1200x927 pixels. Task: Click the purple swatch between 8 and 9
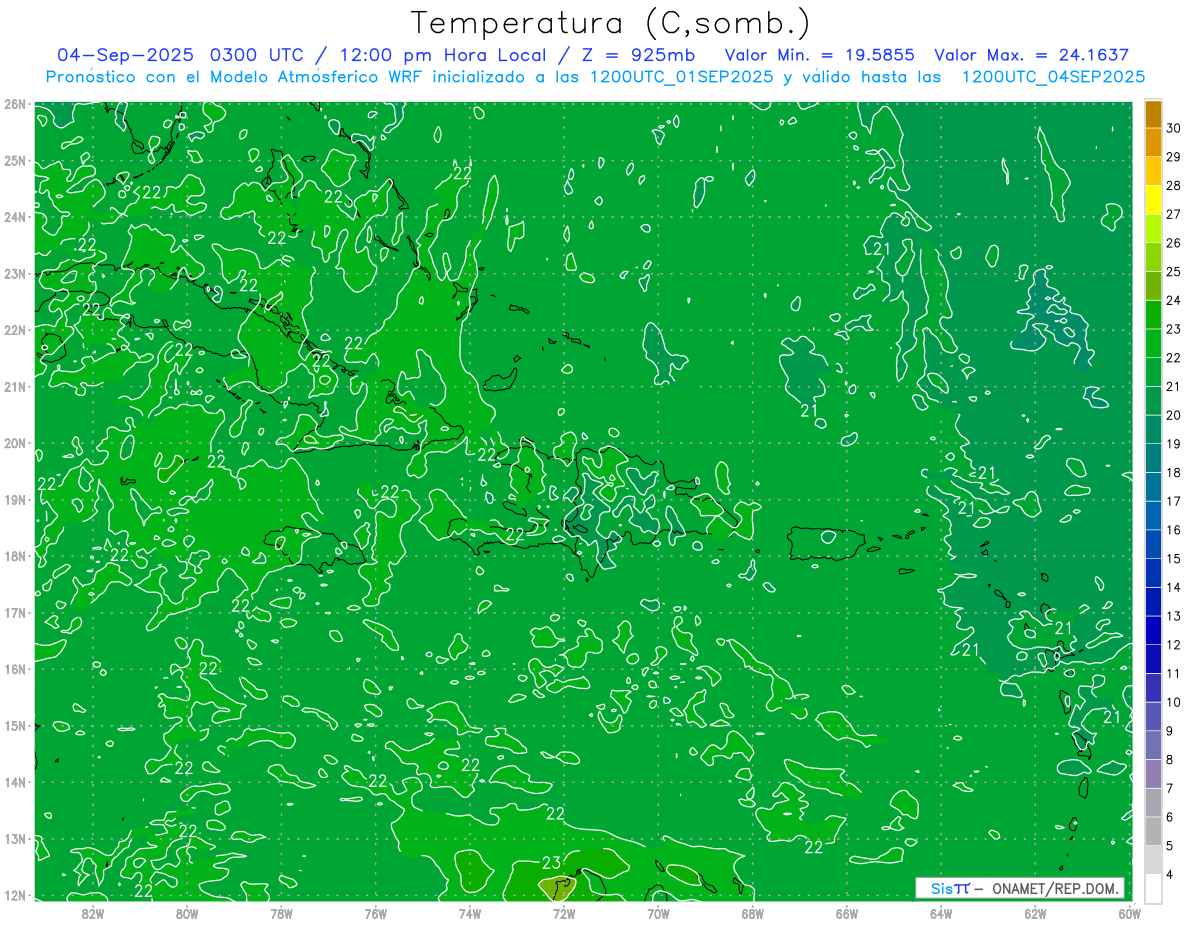pyautogui.click(x=1153, y=746)
